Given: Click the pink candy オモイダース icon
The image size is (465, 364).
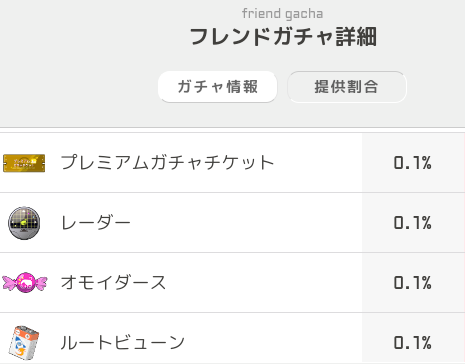Looking at the screenshot, I should tap(25, 283).
